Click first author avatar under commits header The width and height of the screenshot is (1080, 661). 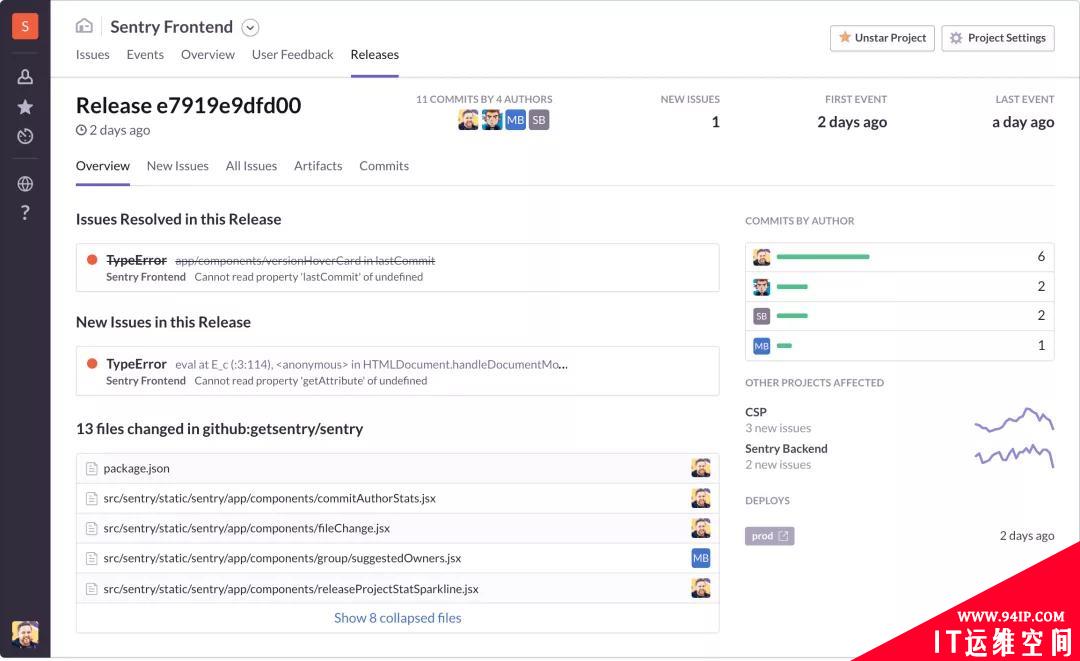click(x=468, y=120)
